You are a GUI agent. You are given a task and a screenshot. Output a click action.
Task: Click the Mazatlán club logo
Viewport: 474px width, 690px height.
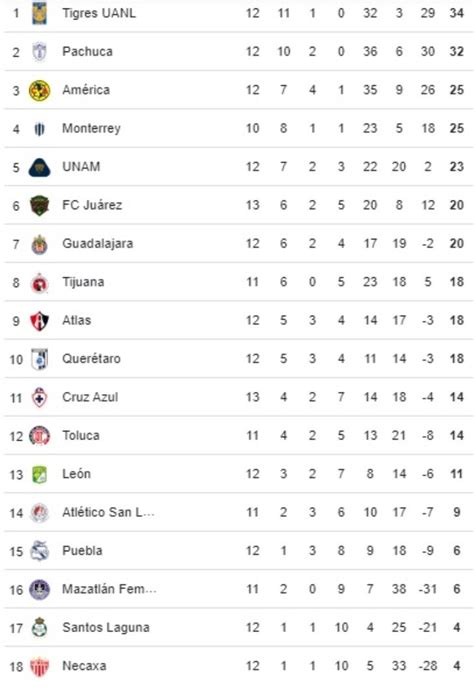[x=40, y=590]
